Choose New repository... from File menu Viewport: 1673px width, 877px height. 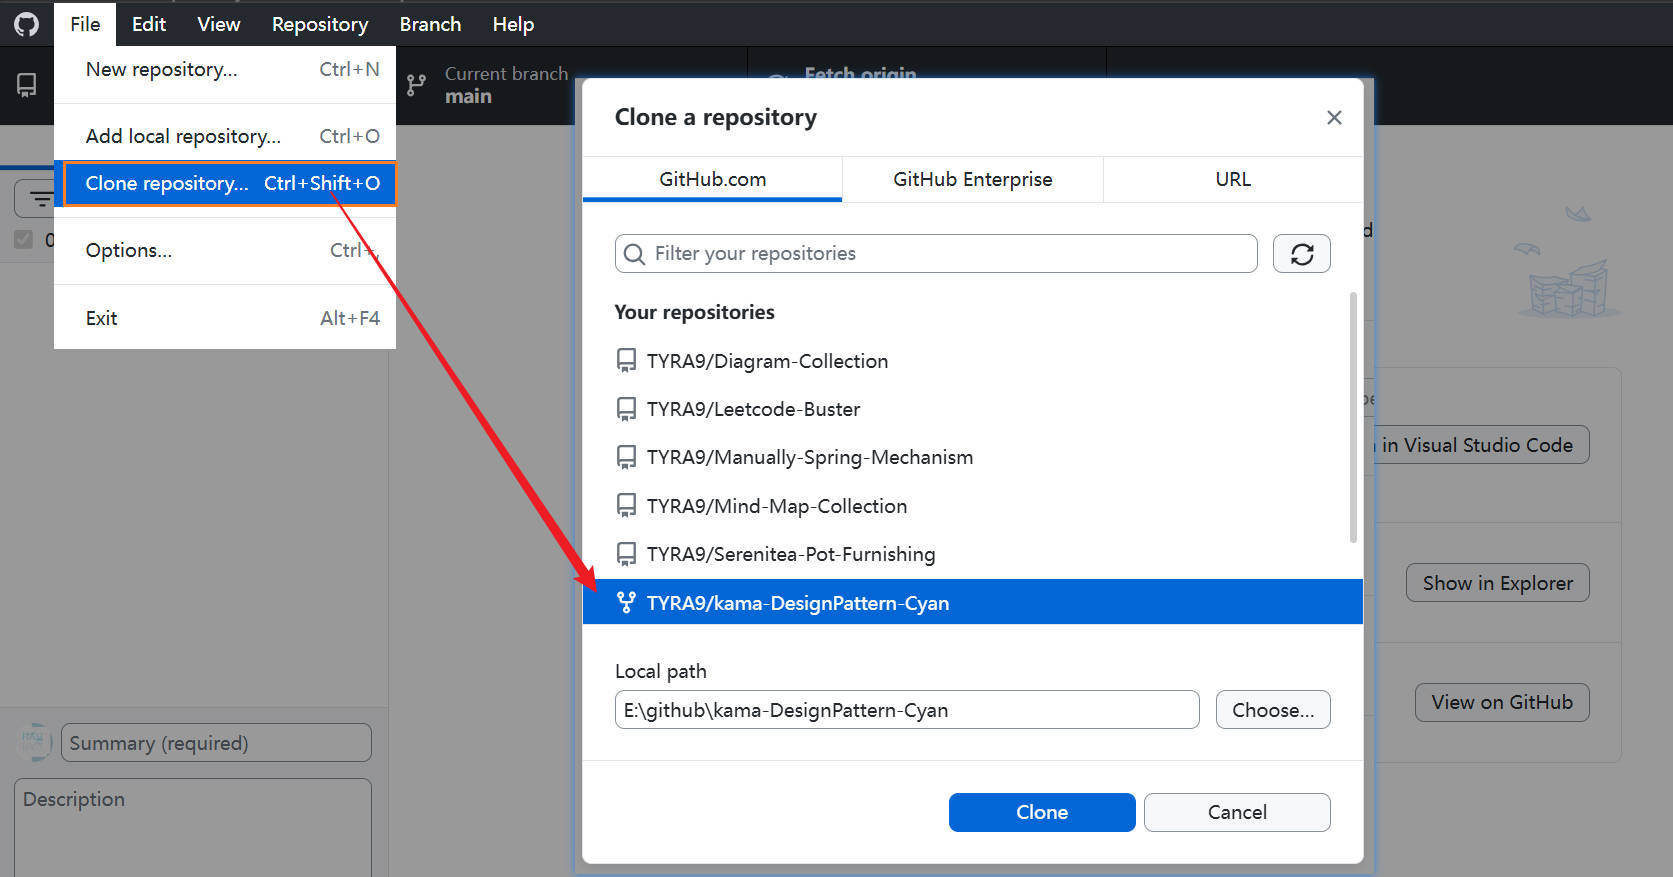click(225, 69)
